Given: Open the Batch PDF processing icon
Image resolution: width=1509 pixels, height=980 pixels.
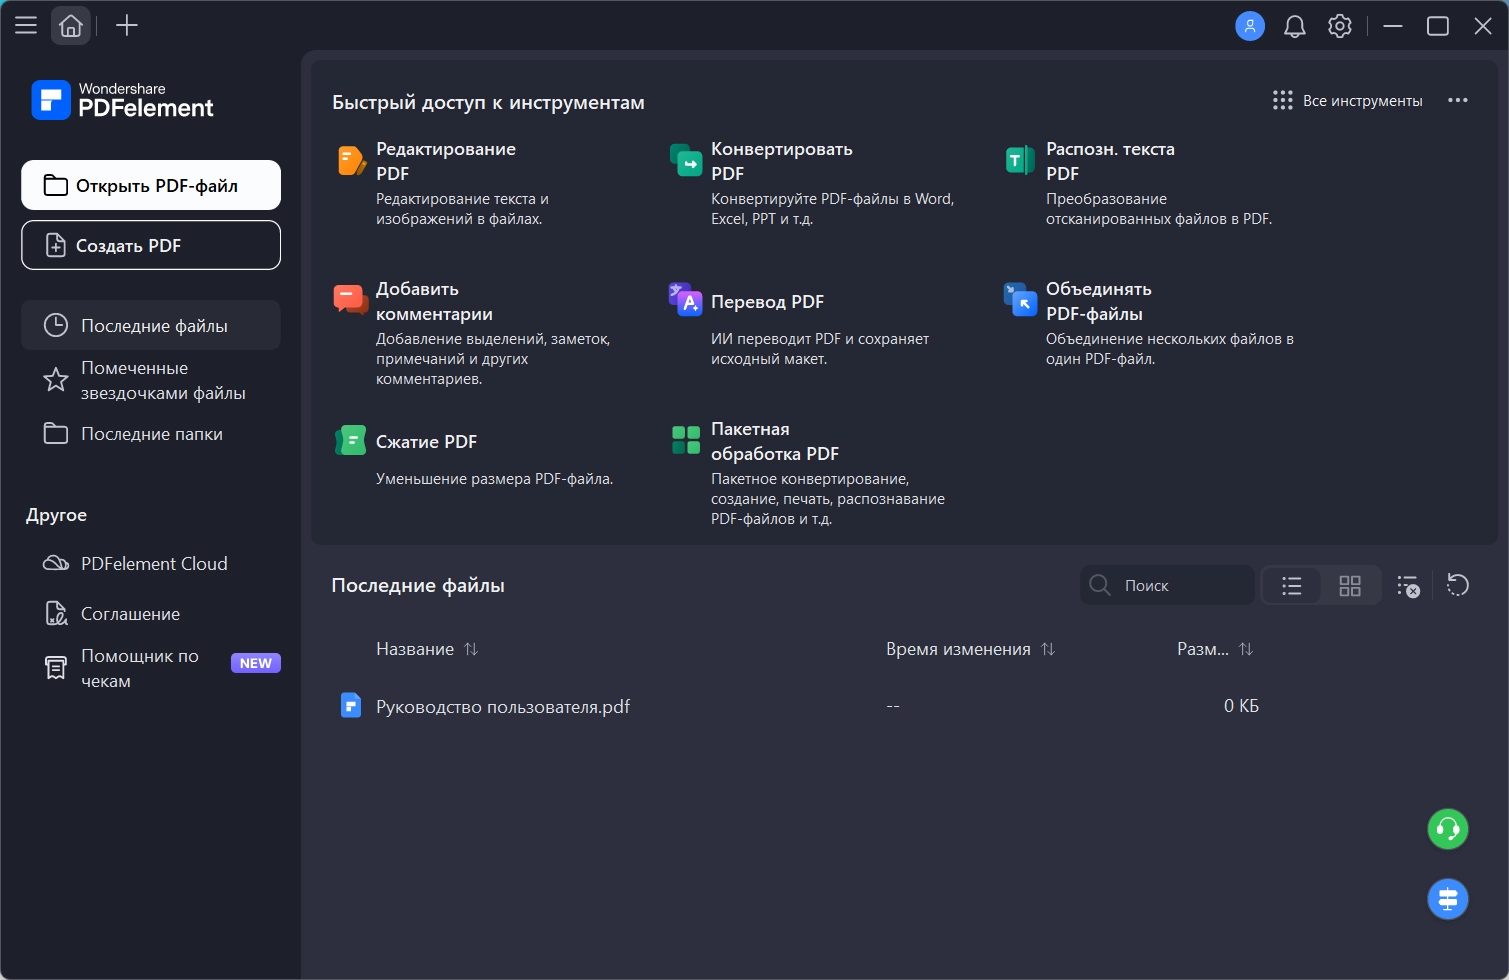Looking at the screenshot, I should point(686,440).
